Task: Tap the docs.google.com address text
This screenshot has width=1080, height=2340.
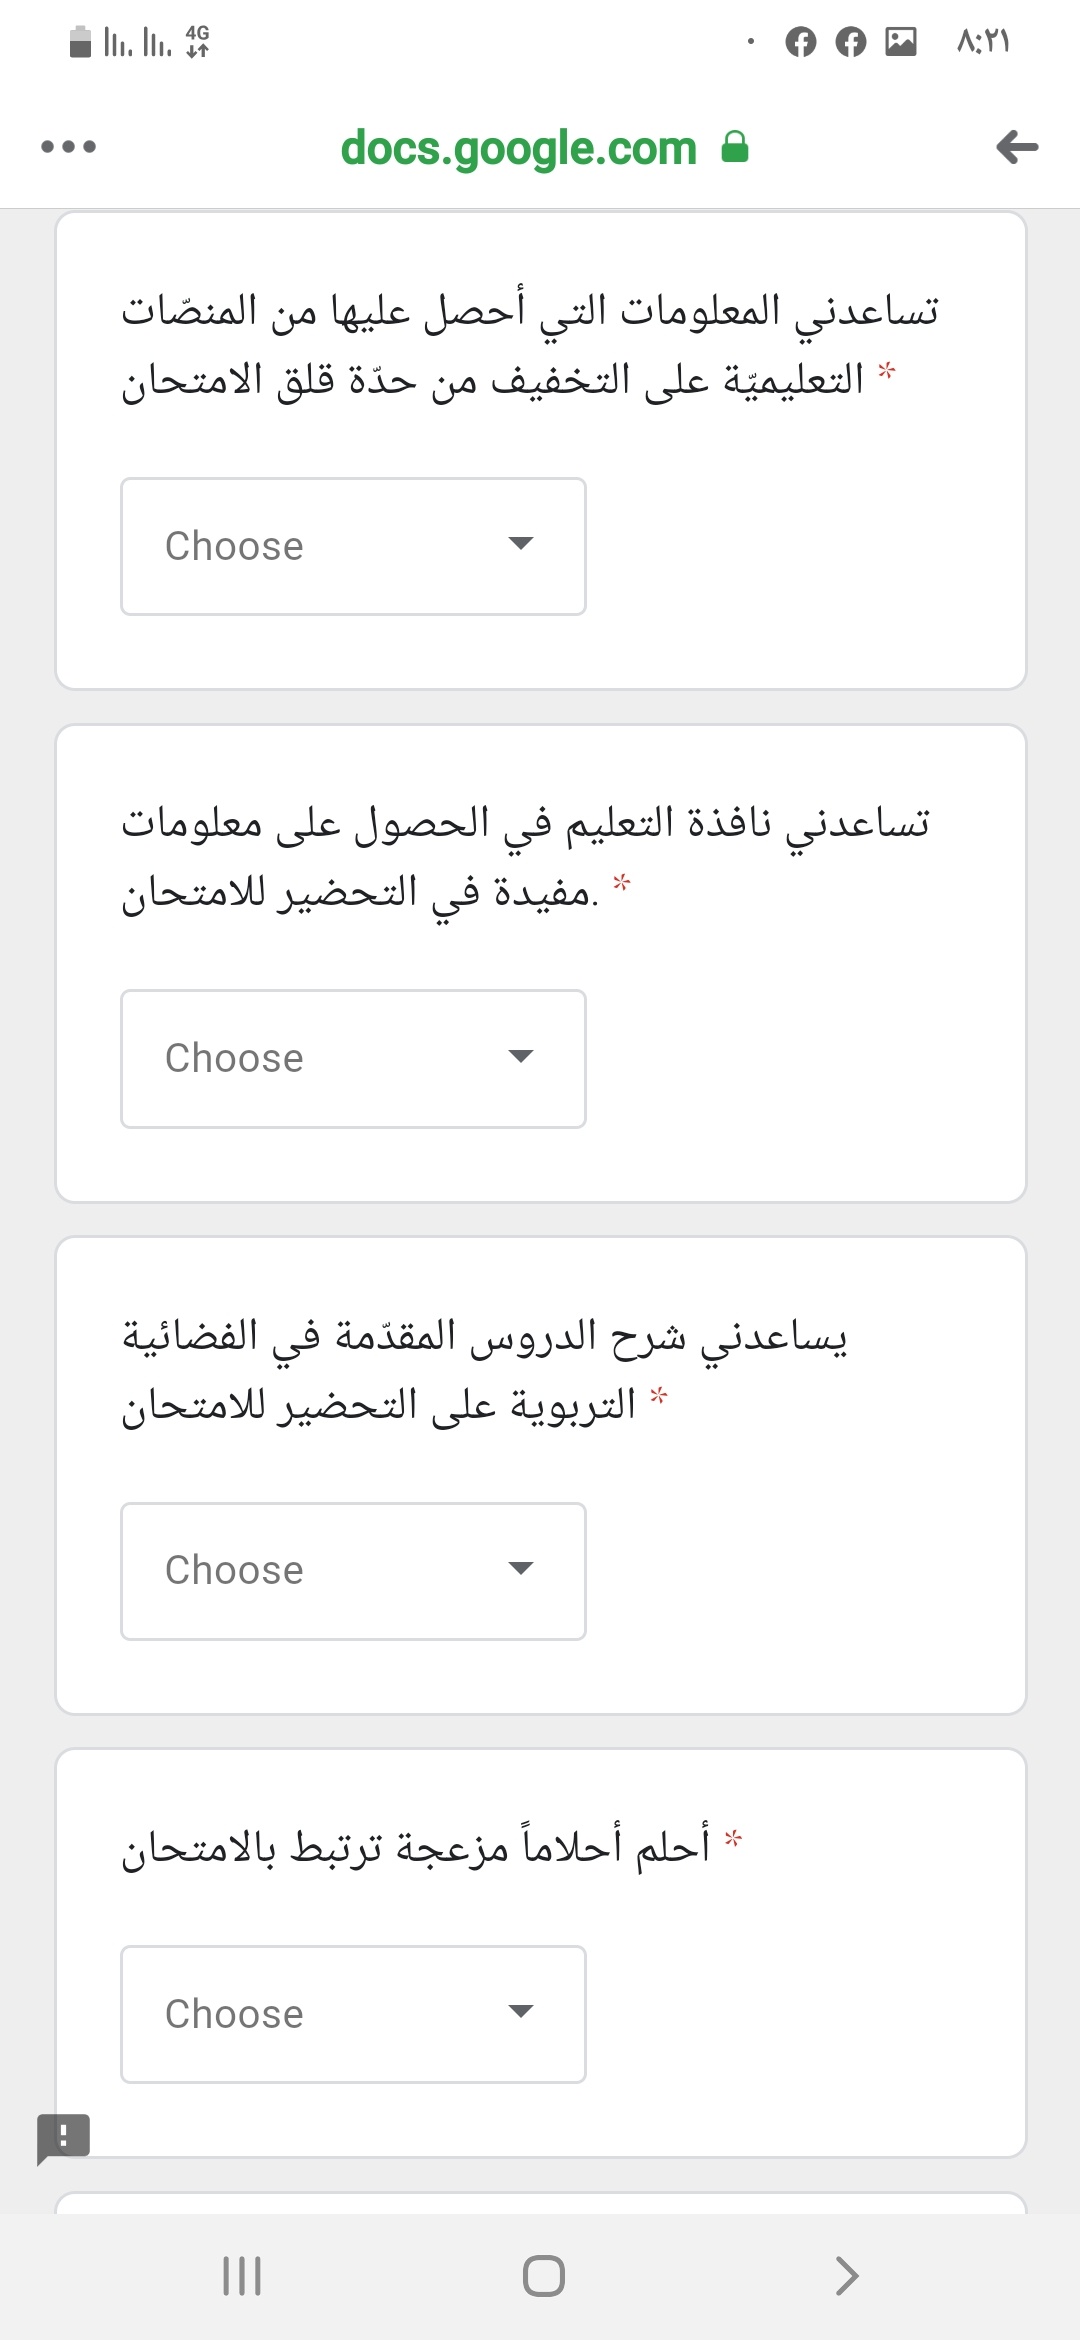Action: (518, 148)
